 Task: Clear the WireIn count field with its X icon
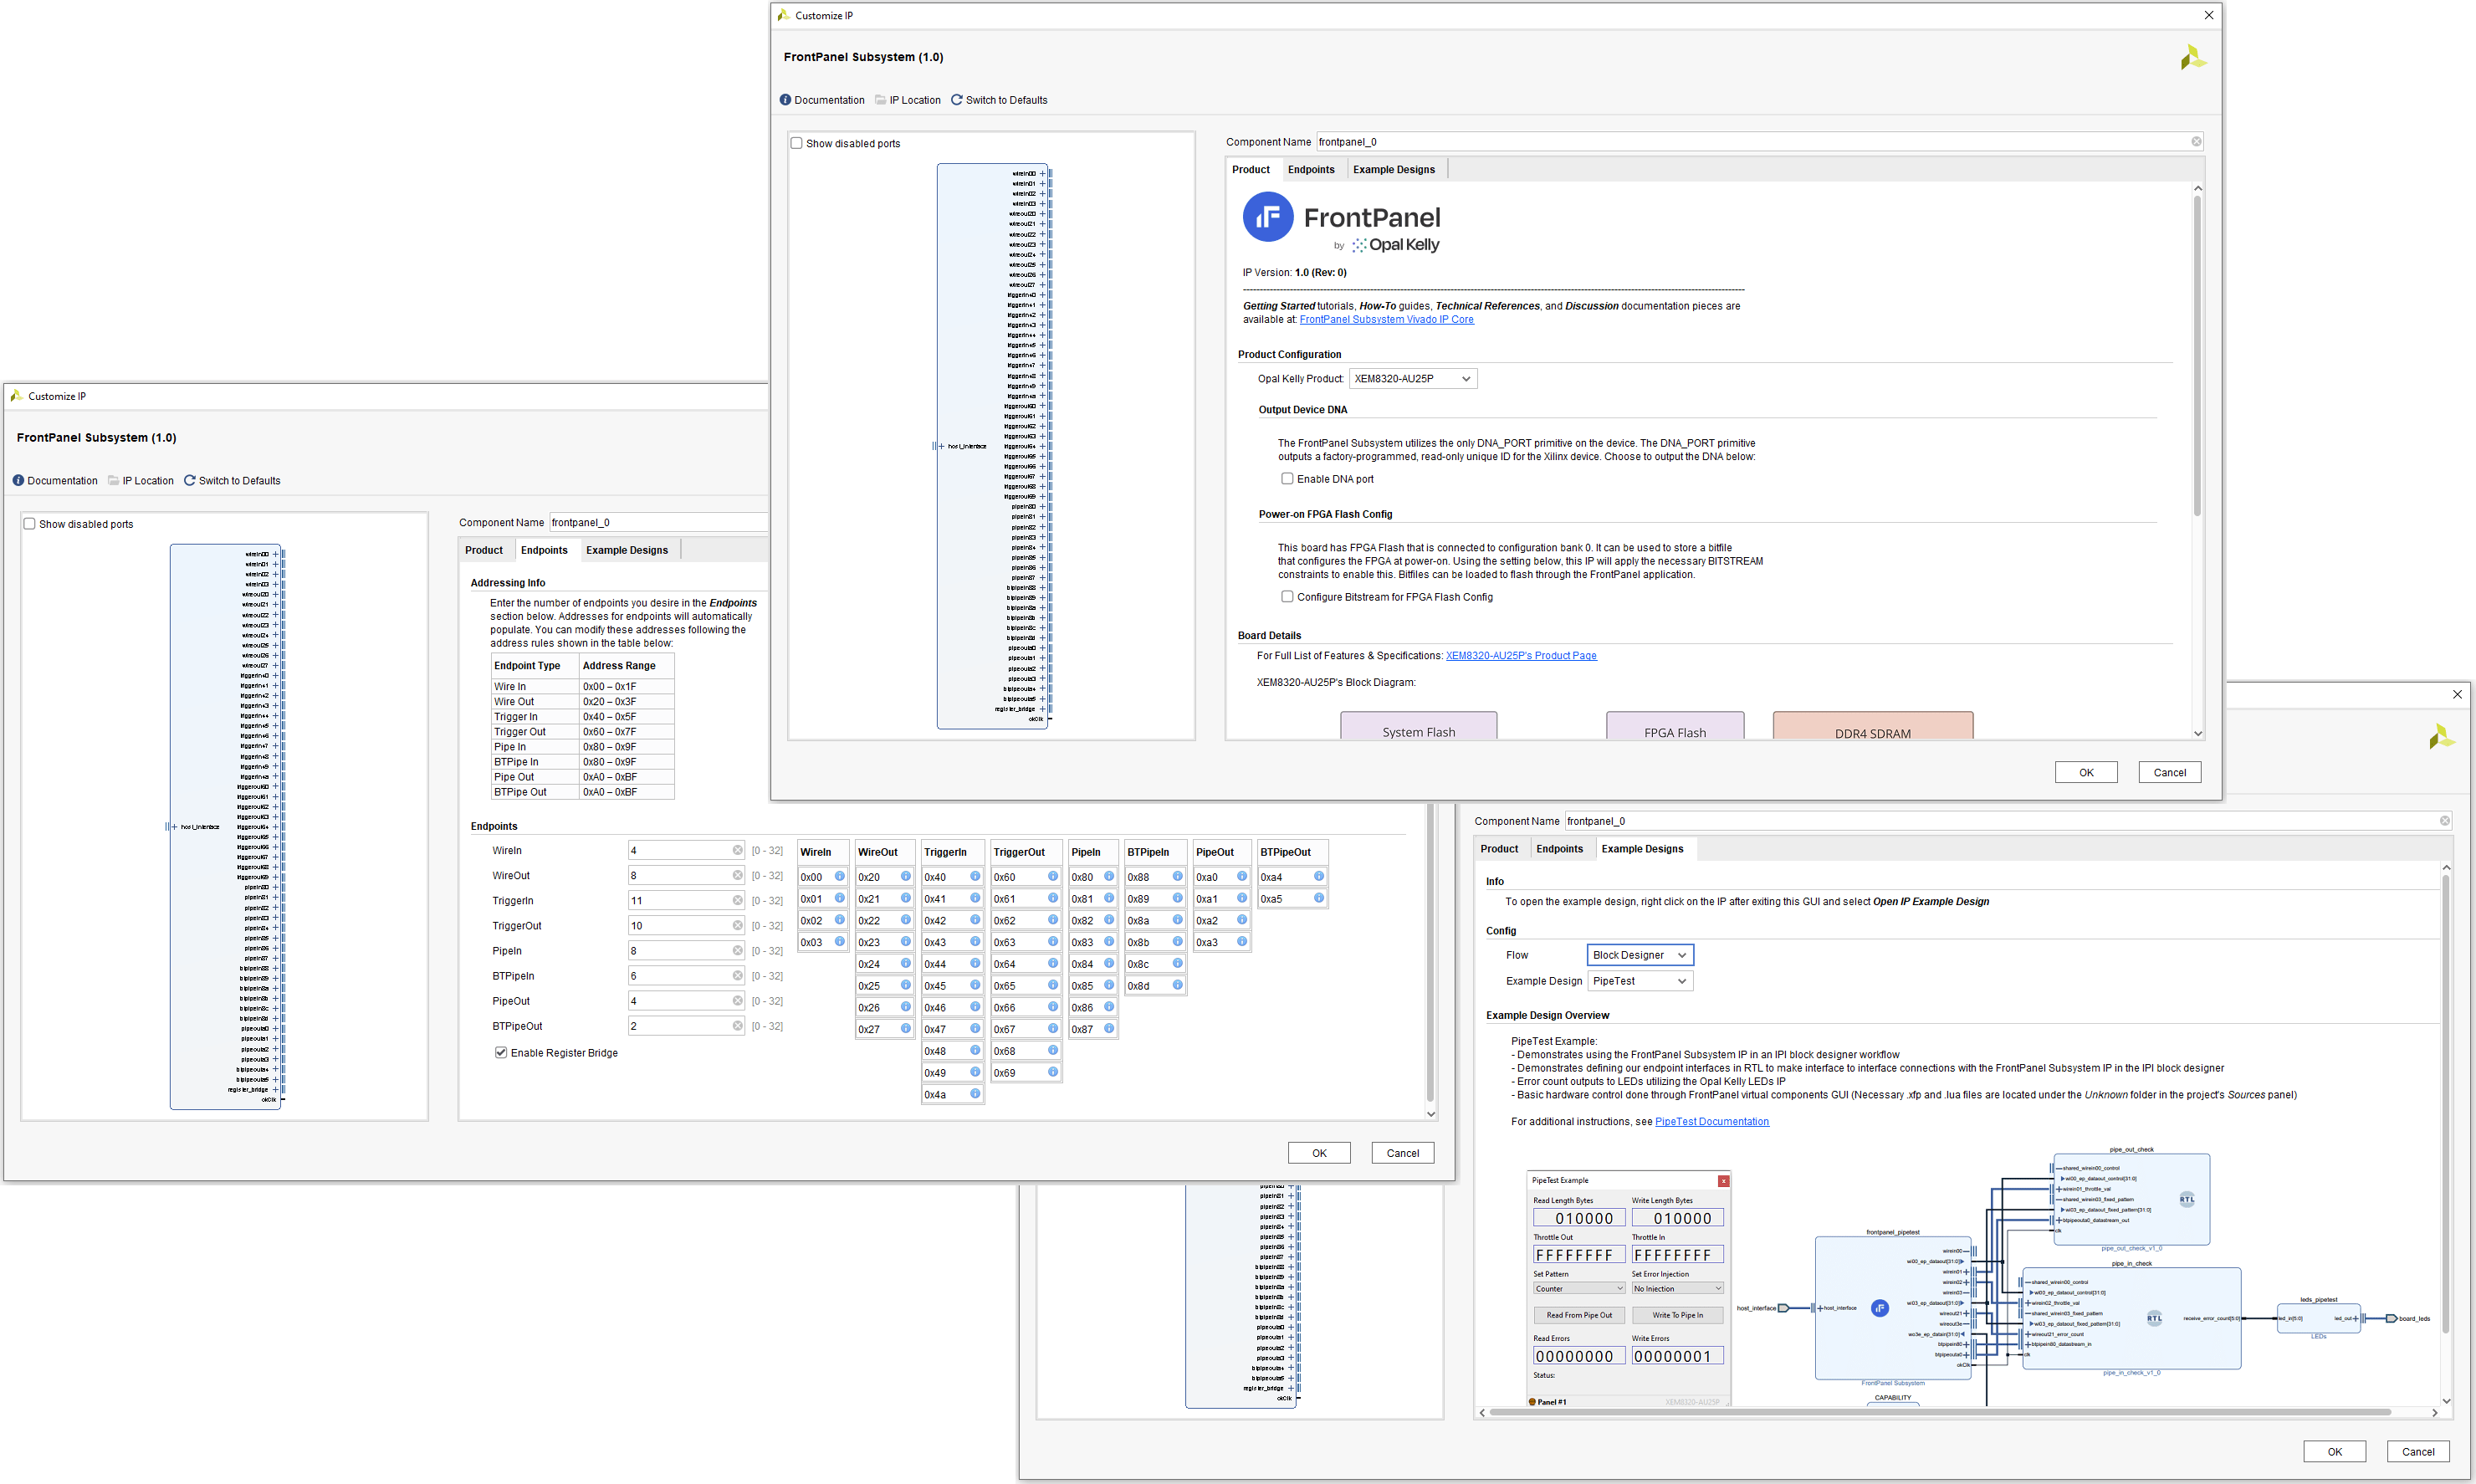click(x=737, y=850)
